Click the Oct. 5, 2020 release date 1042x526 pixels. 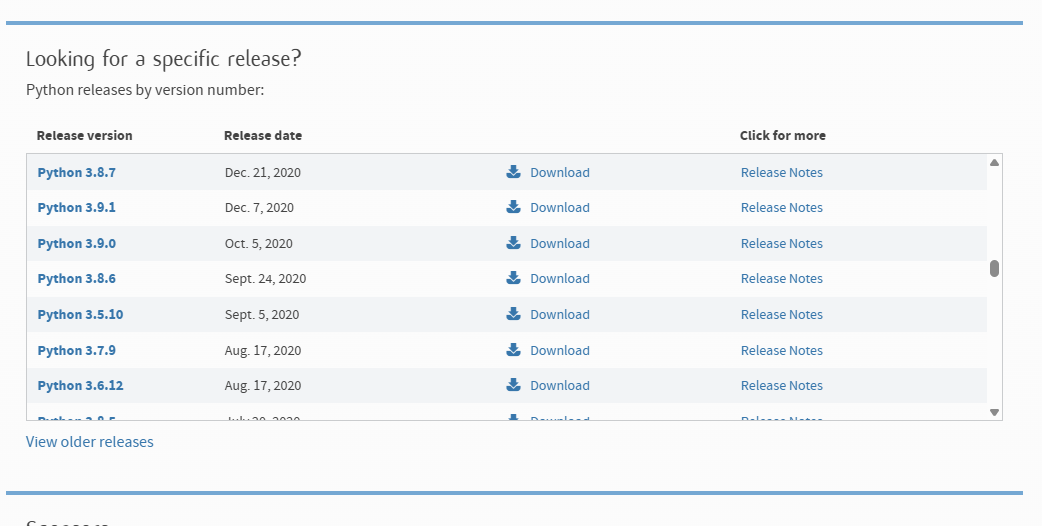coord(259,244)
